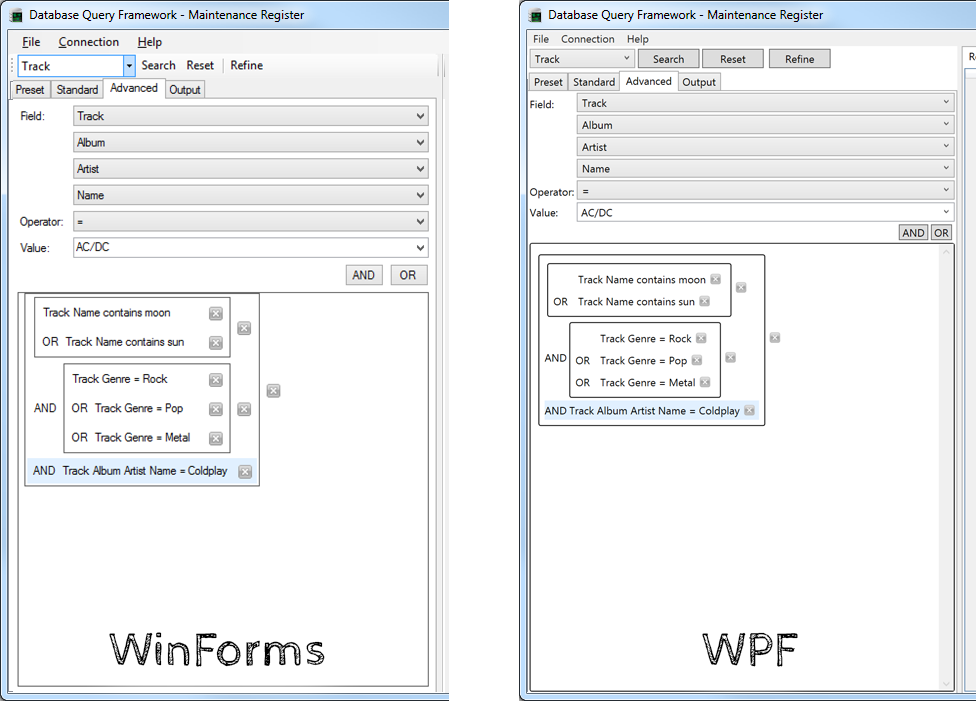Open the Name field dropdown in WinForms window
976x701 pixels.
coord(250,195)
